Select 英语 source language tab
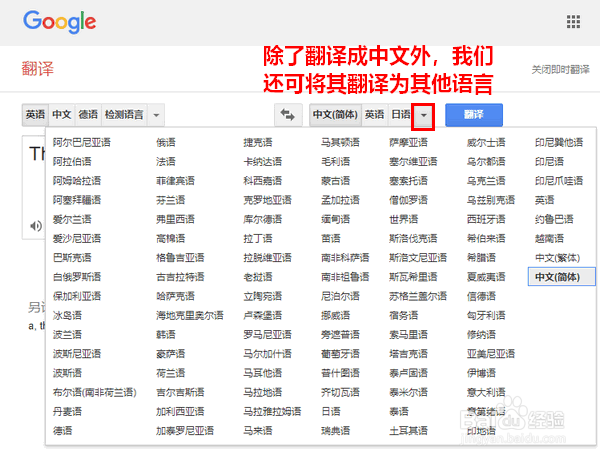The height and width of the screenshot is (460, 600). click(35, 115)
